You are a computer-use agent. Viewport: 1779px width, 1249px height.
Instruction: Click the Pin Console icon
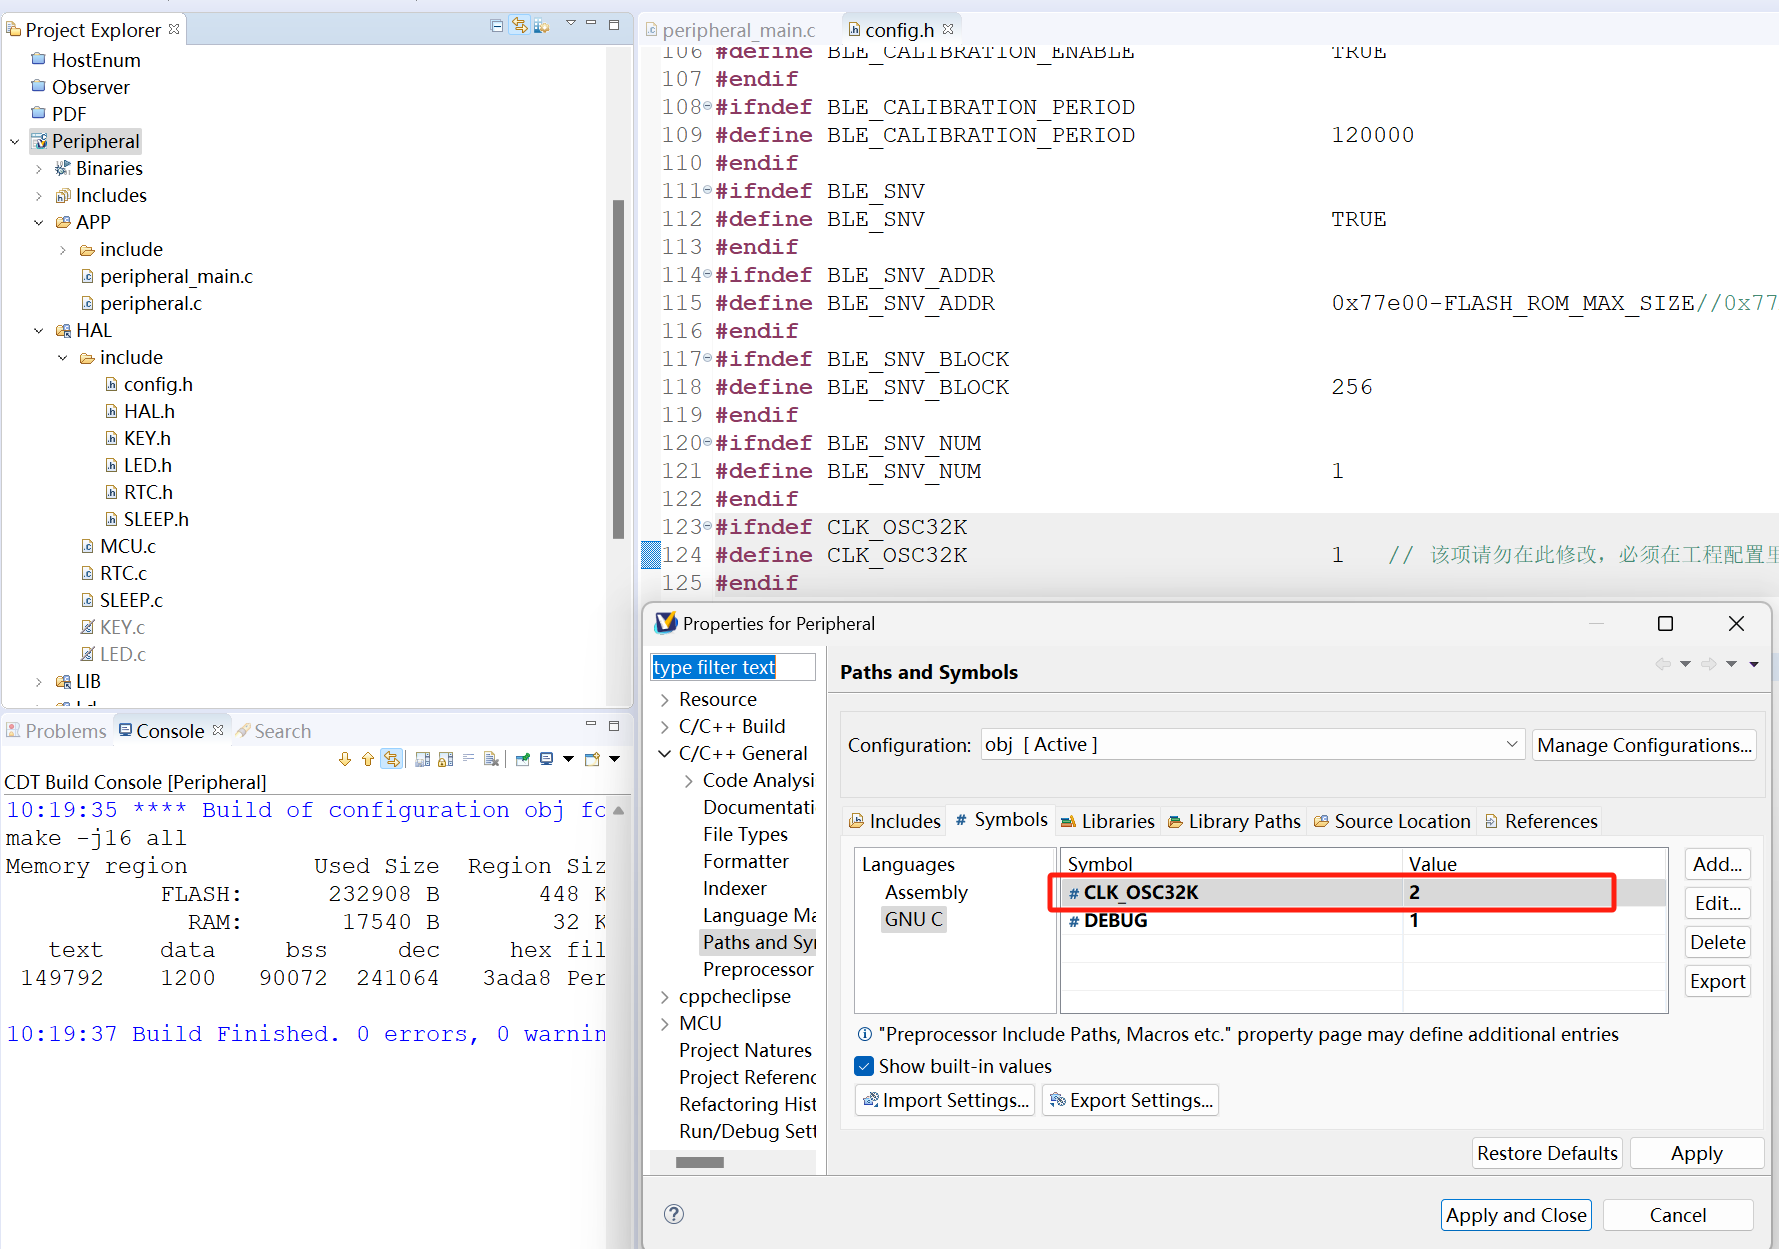522,759
